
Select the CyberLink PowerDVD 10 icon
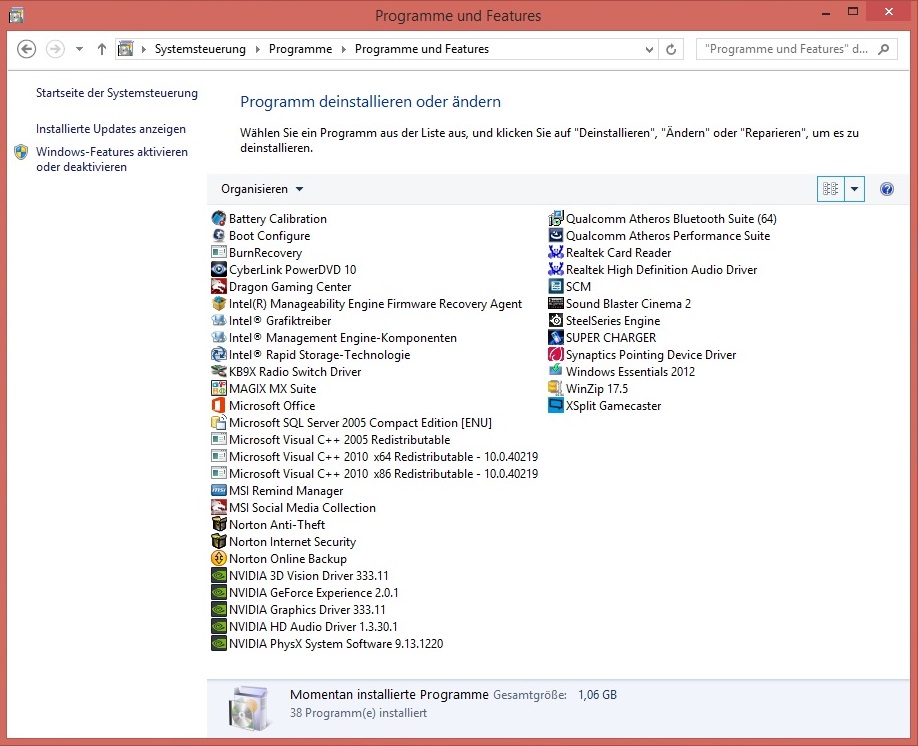(218, 269)
